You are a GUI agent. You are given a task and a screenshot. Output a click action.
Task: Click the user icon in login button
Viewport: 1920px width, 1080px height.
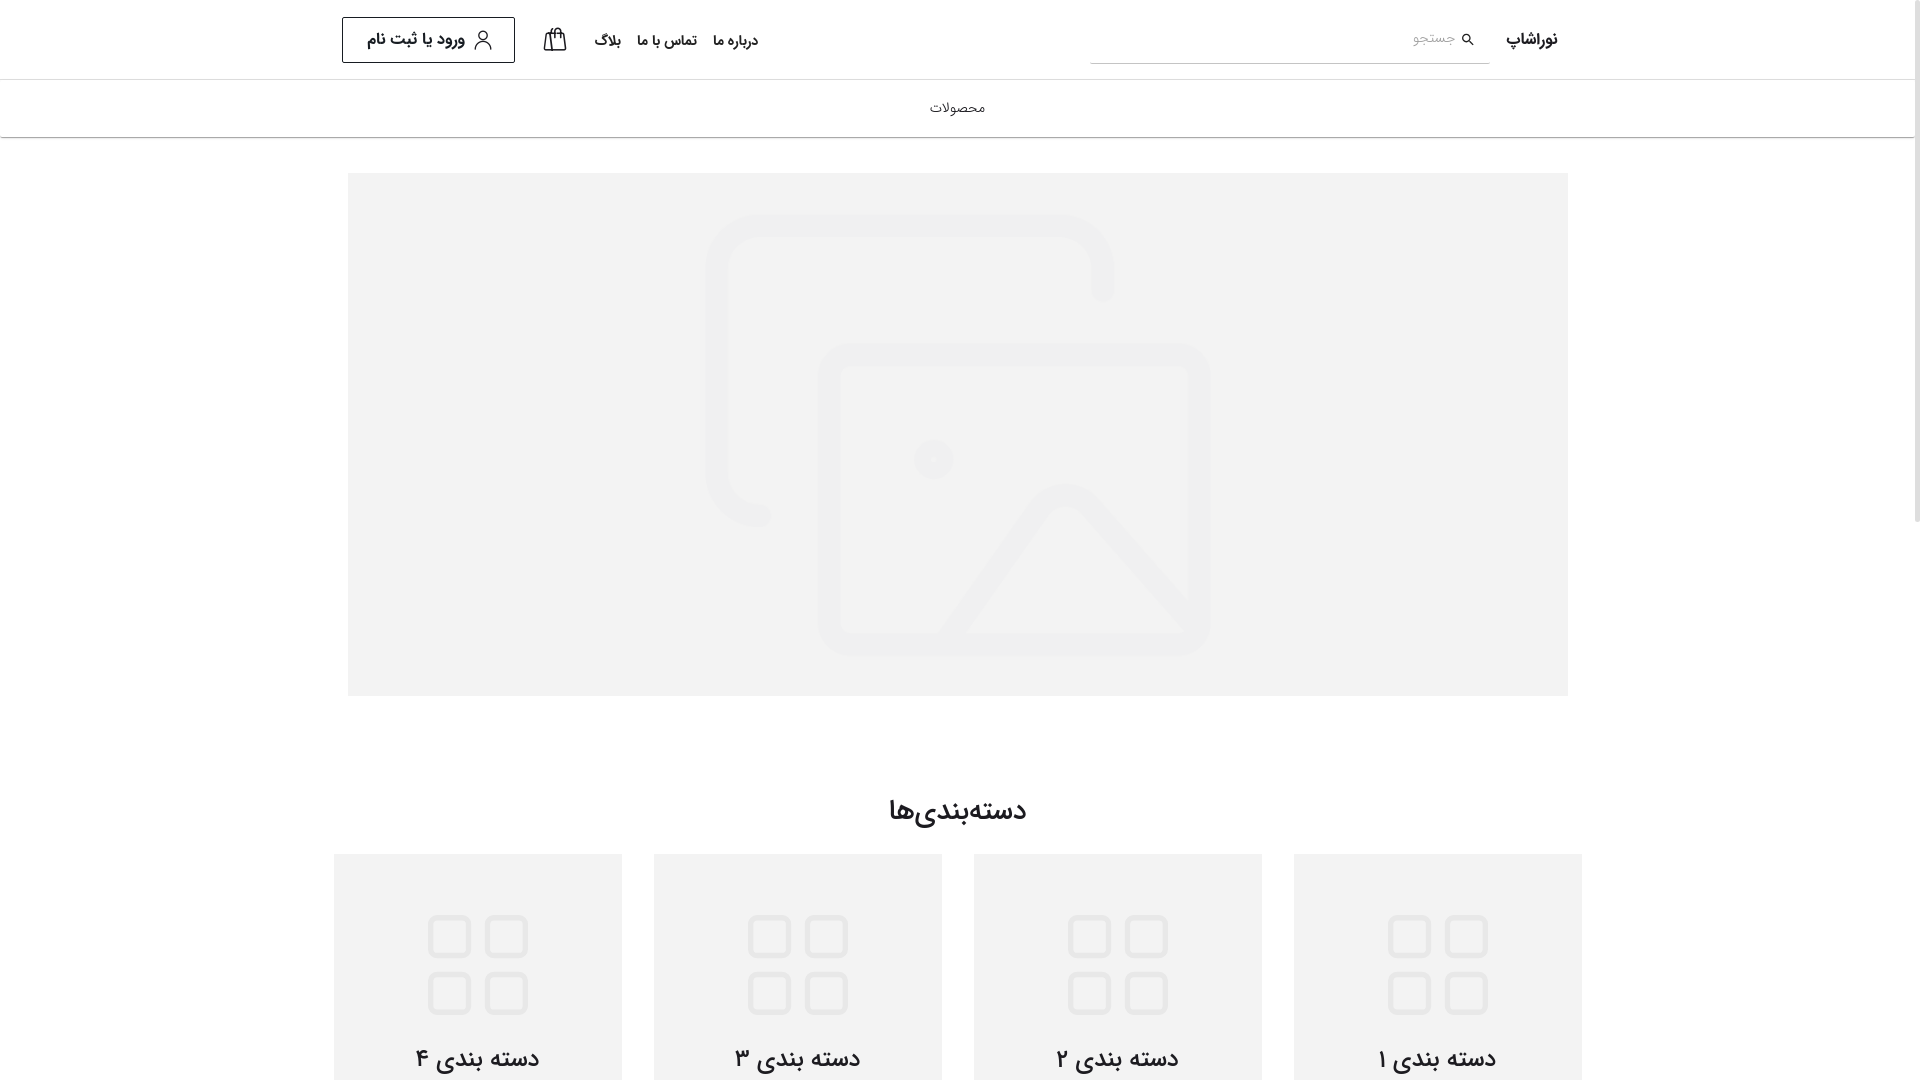(483, 39)
